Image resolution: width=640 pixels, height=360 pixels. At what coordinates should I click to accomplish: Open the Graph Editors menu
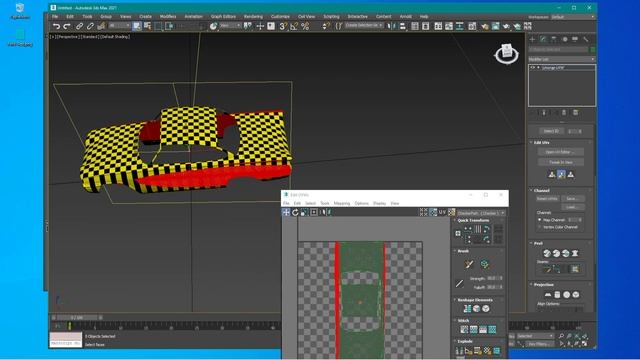click(x=223, y=17)
